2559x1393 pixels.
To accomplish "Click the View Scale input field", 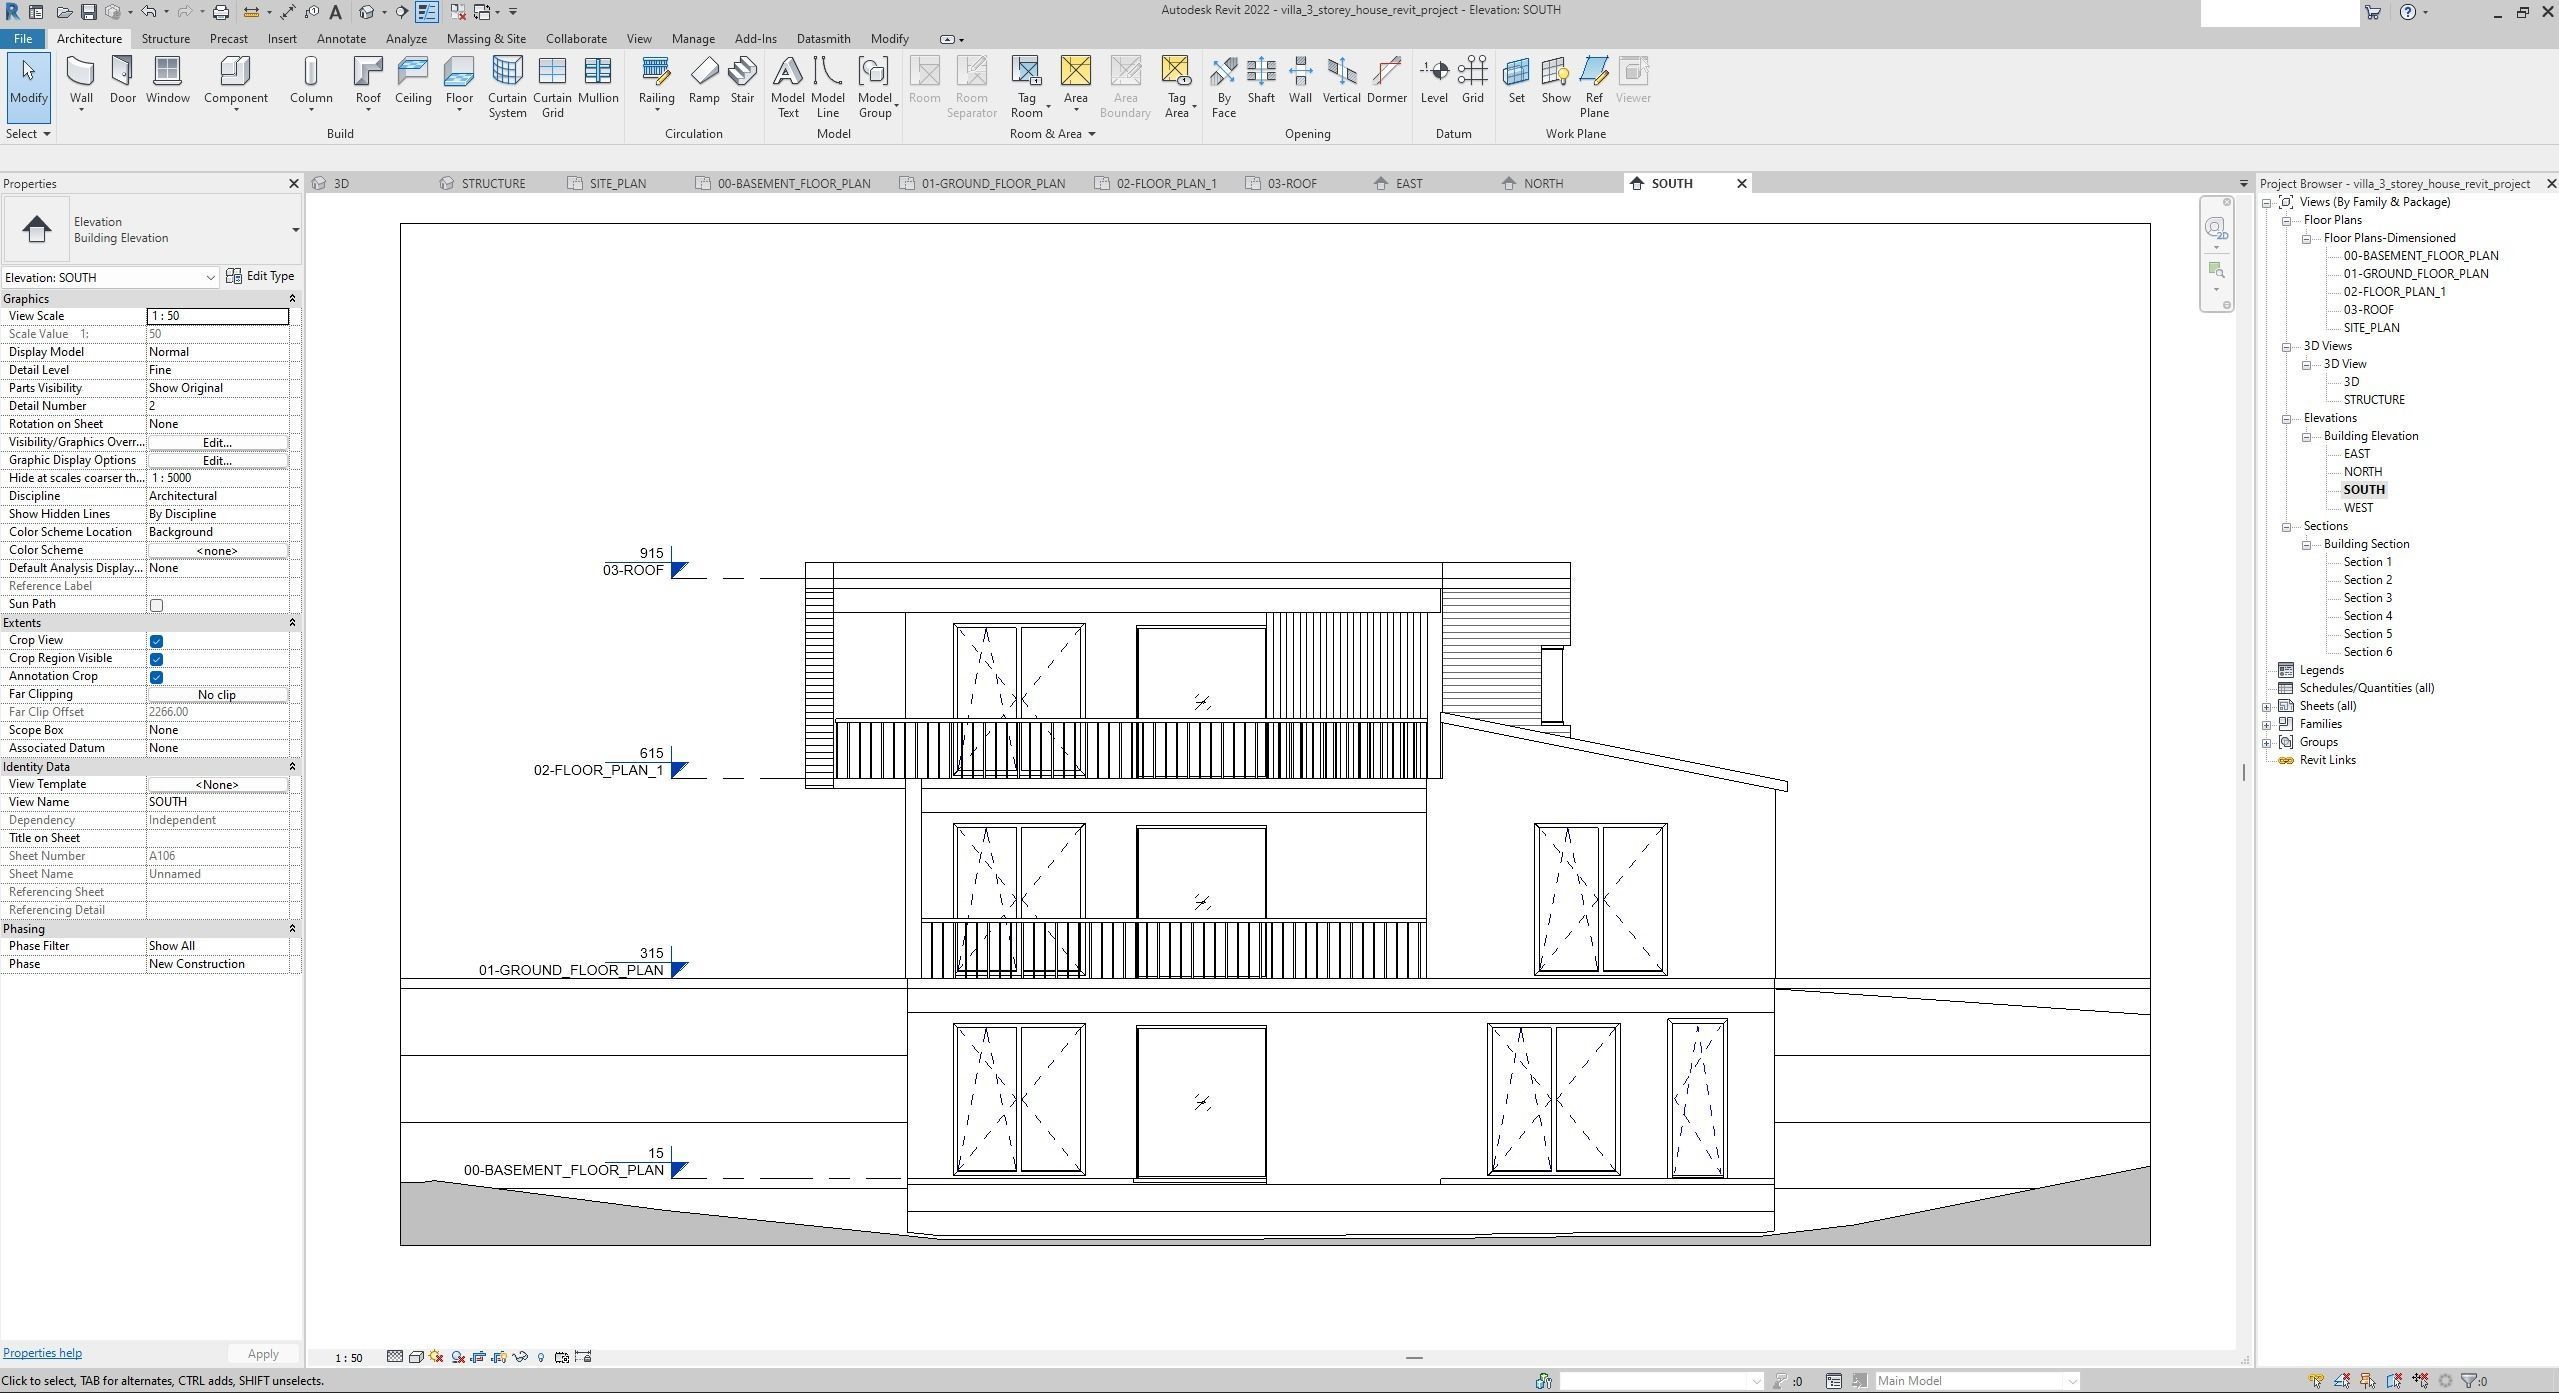I will point(218,316).
